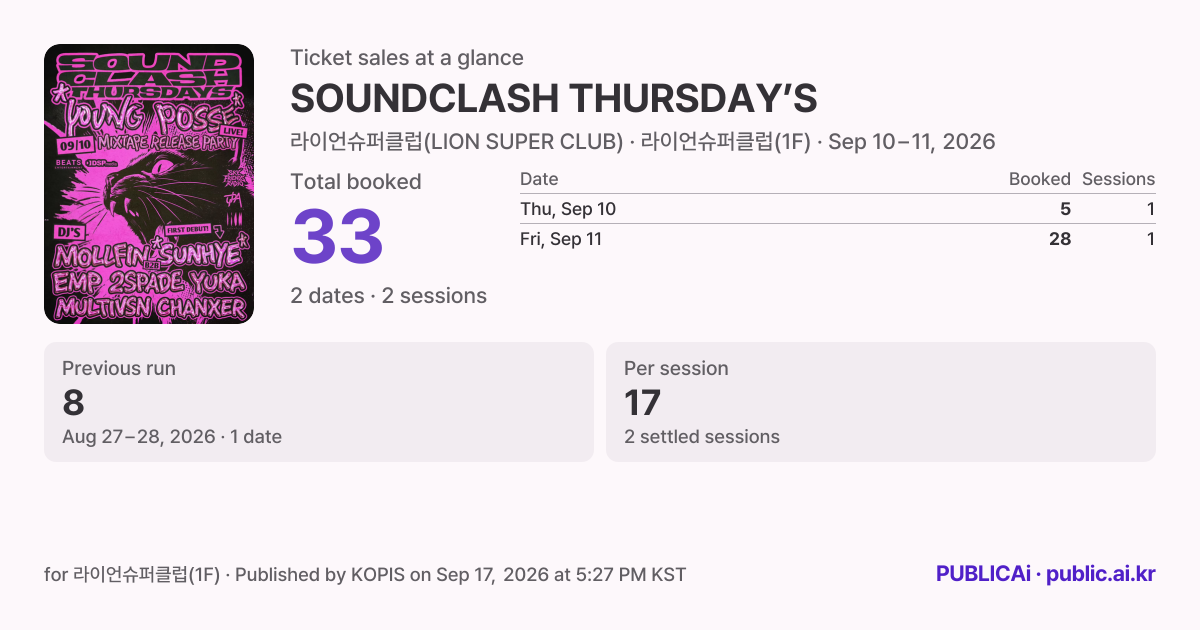The height and width of the screenshot is (630, 1200).
Task: Click the Ticket sales at a glance heading
Action: click(407, 58)
